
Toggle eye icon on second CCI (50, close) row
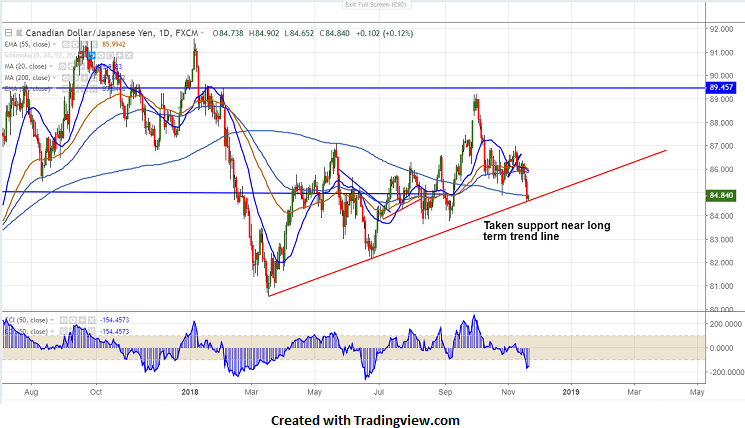pyautogui.click(x=64, y=332)
